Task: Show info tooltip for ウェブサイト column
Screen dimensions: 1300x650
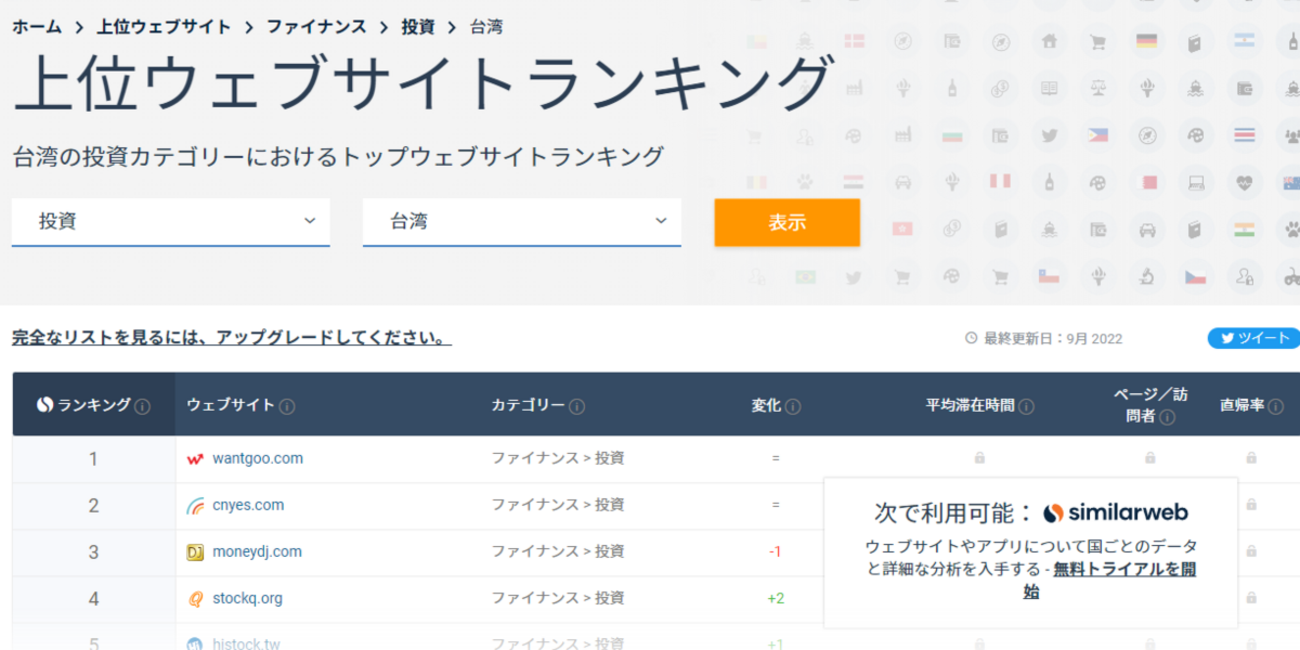Action: coord(288,406)
